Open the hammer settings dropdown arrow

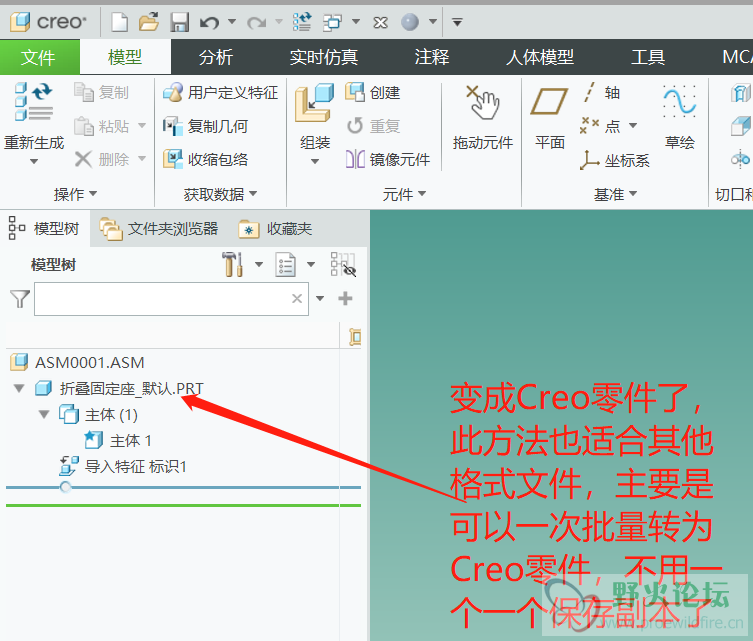coord(259,264)
